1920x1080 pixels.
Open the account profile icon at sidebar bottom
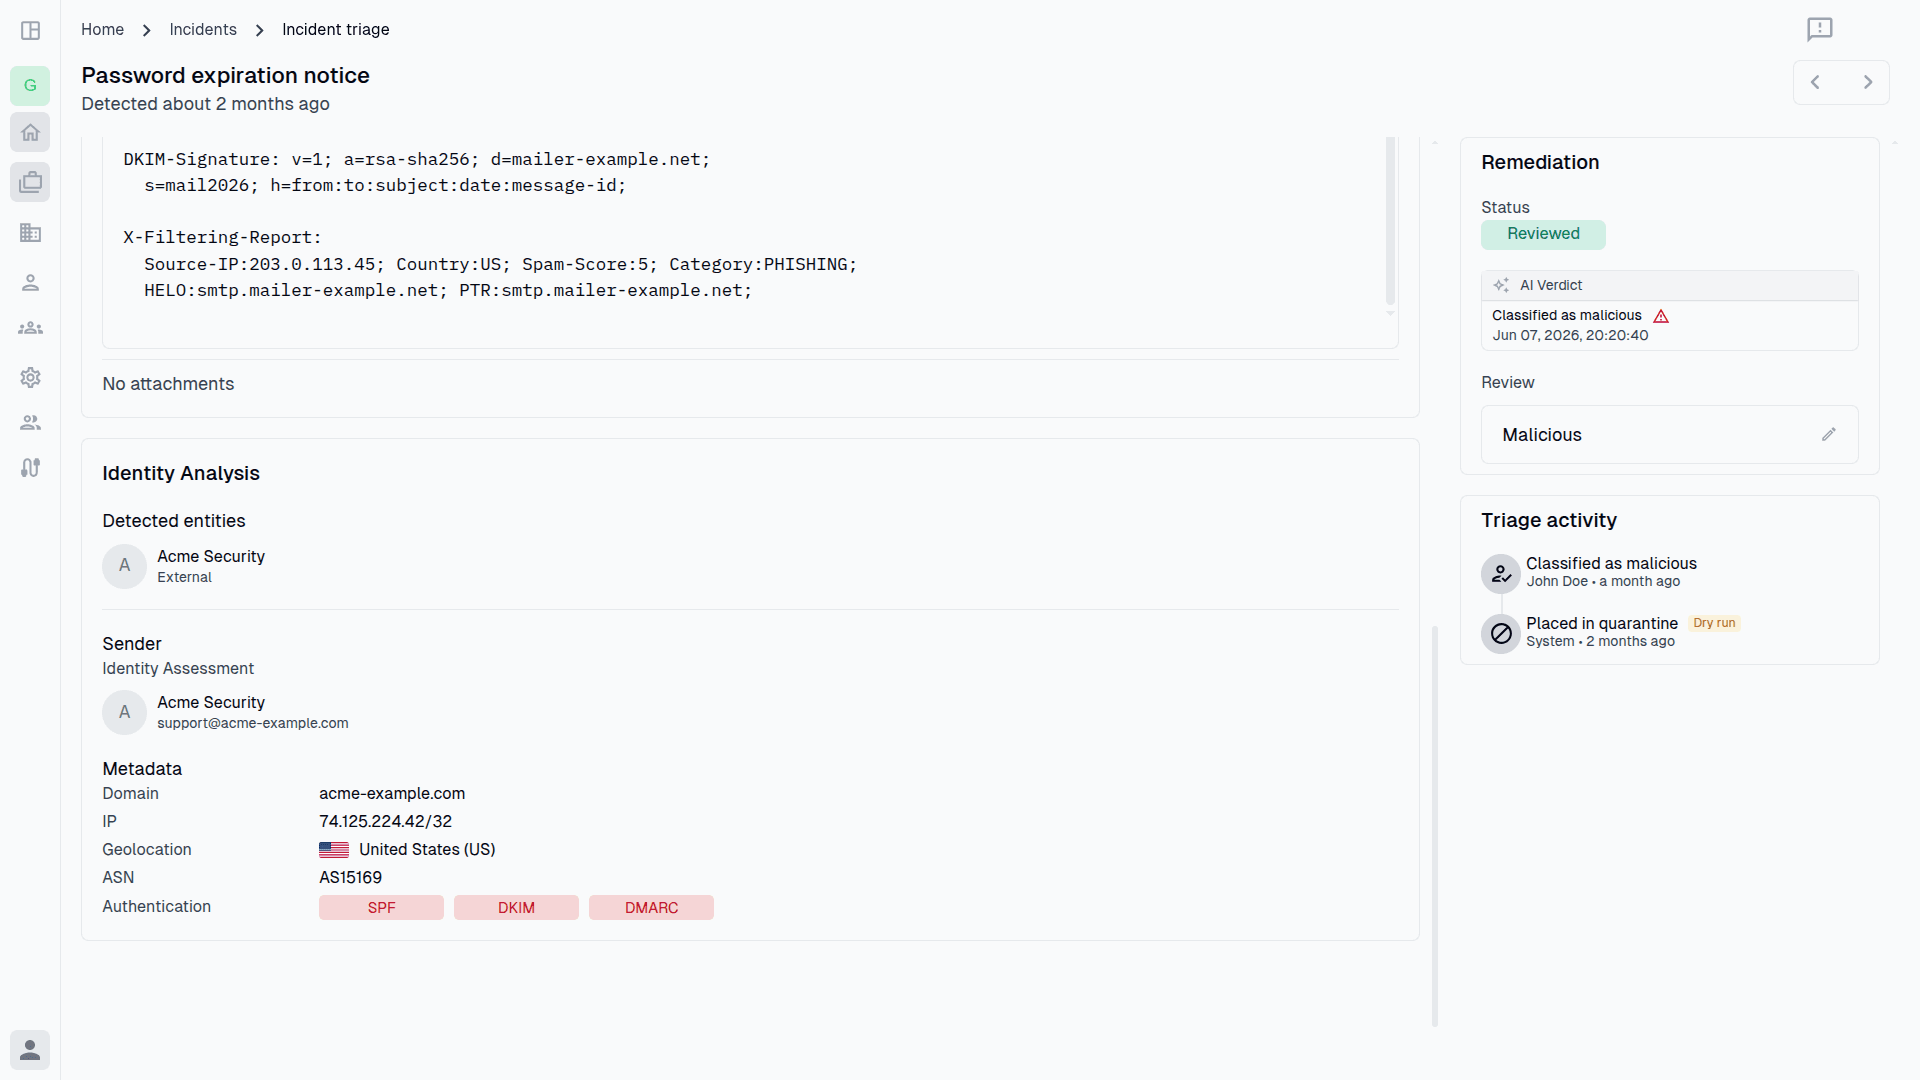[x=30, y=1050]
